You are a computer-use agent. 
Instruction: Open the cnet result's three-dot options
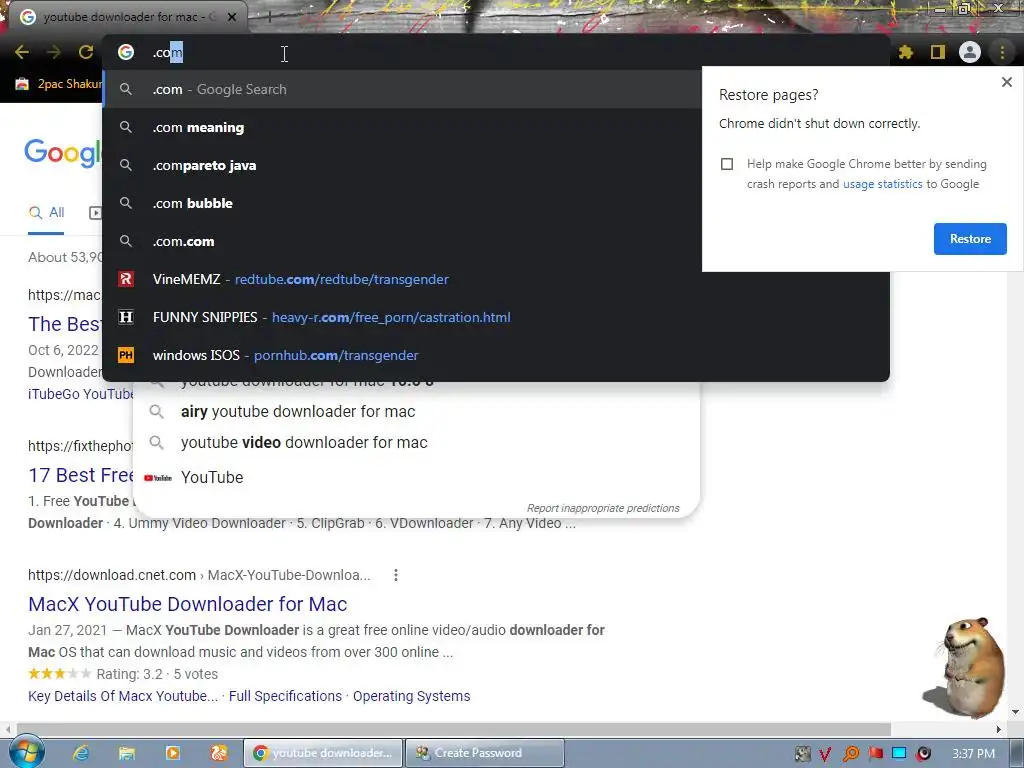pos(396,575)
